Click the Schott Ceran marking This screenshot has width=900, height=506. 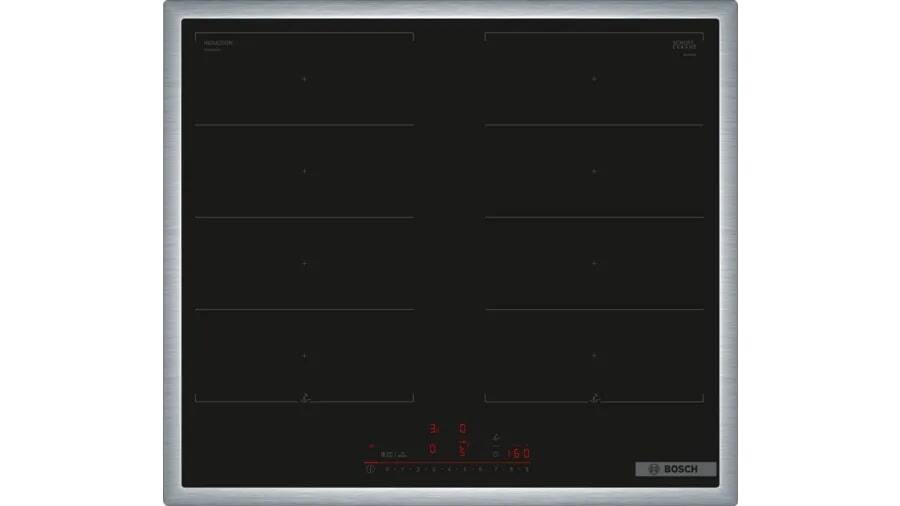tap(684, 45)
